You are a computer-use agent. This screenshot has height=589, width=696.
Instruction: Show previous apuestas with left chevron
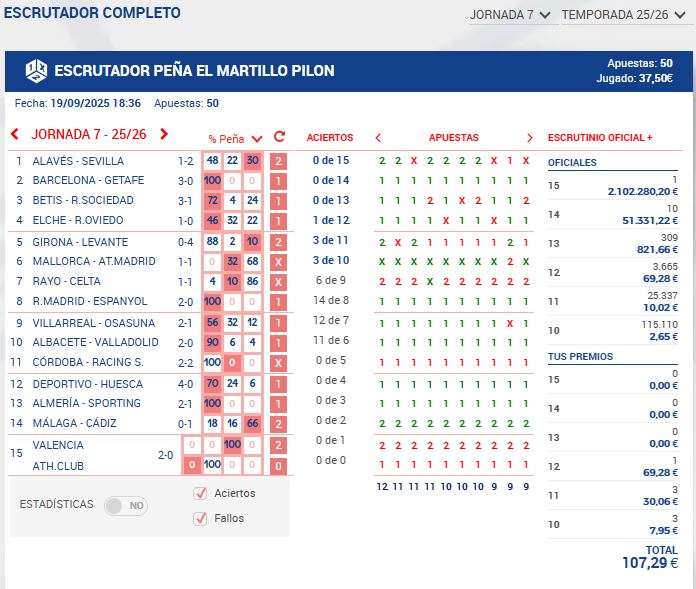[378, 138]
